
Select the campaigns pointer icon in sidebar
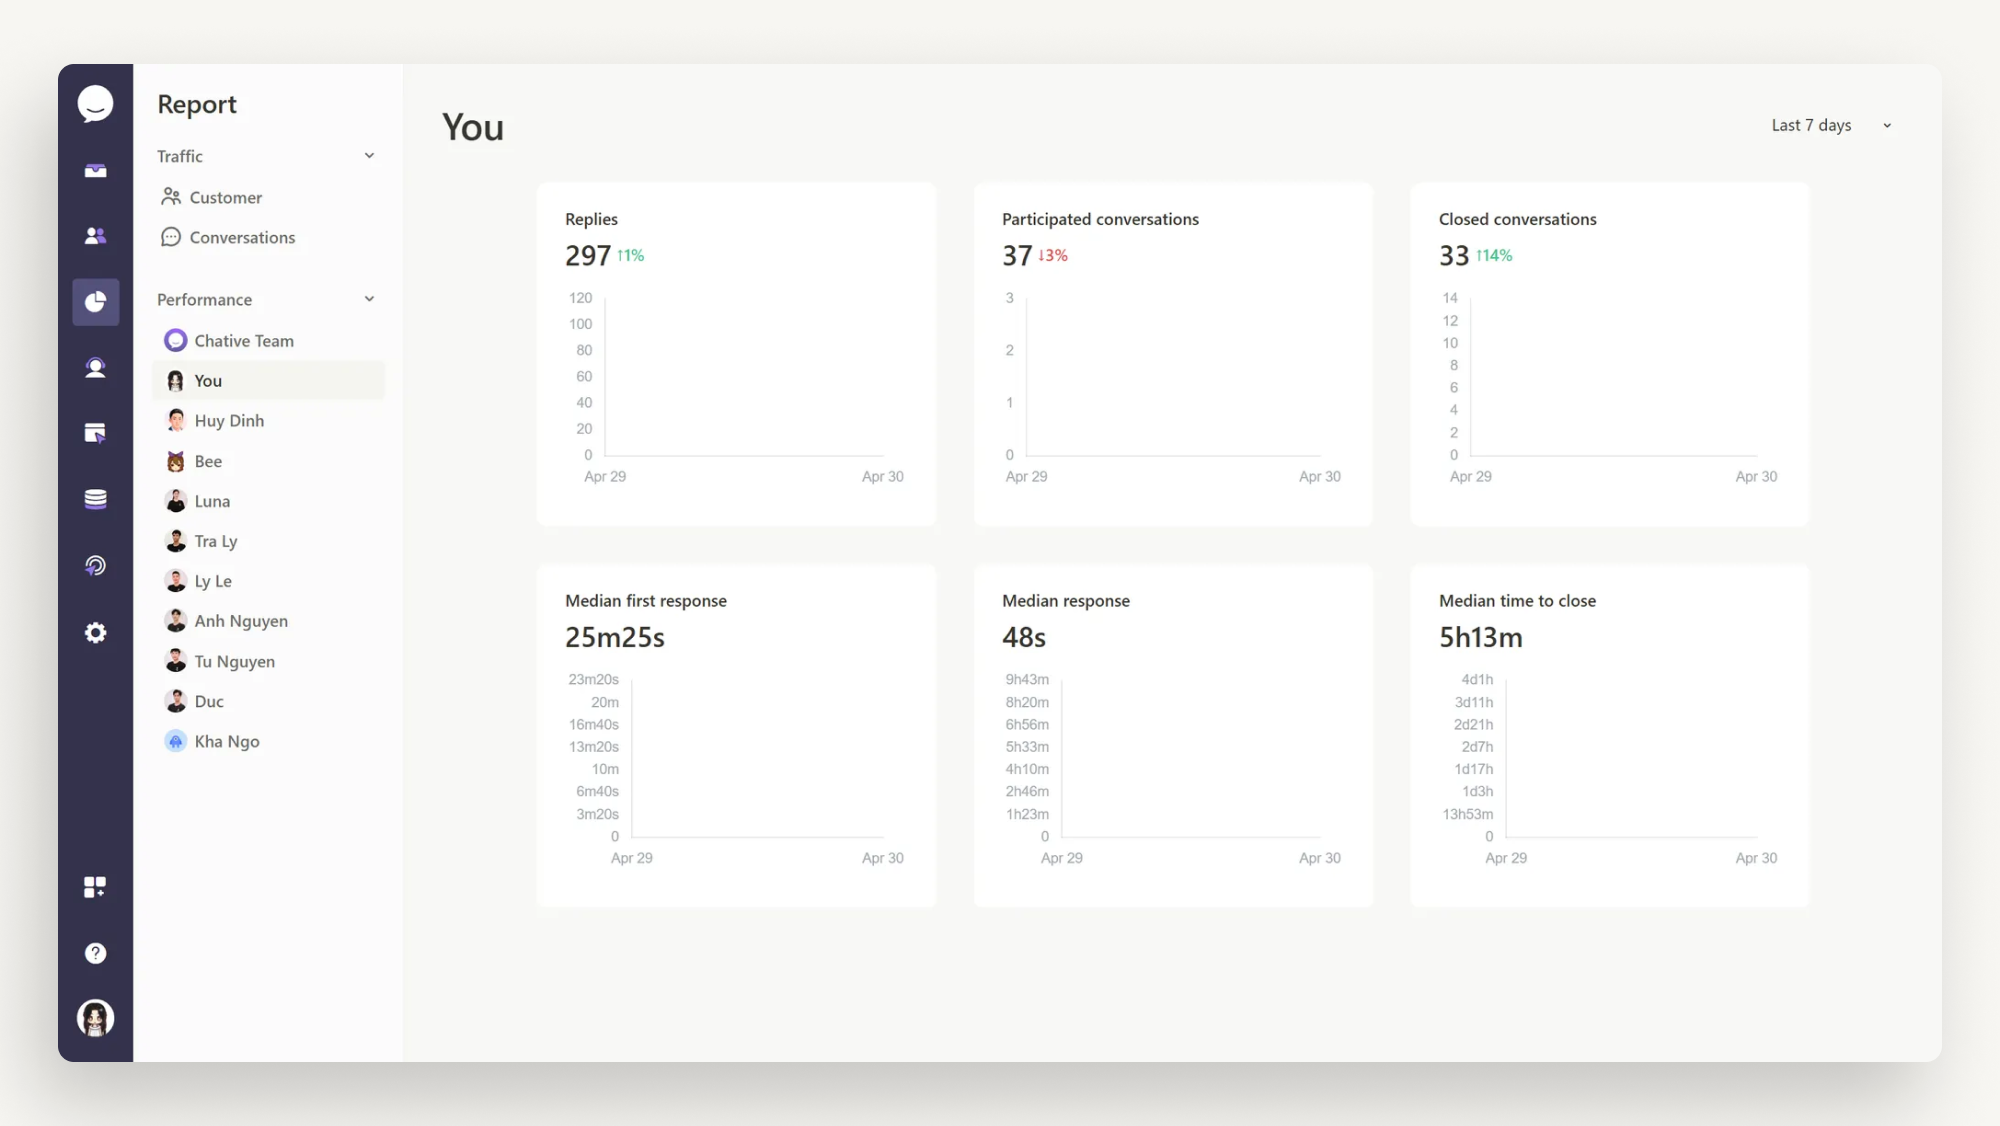click(95, 433)
